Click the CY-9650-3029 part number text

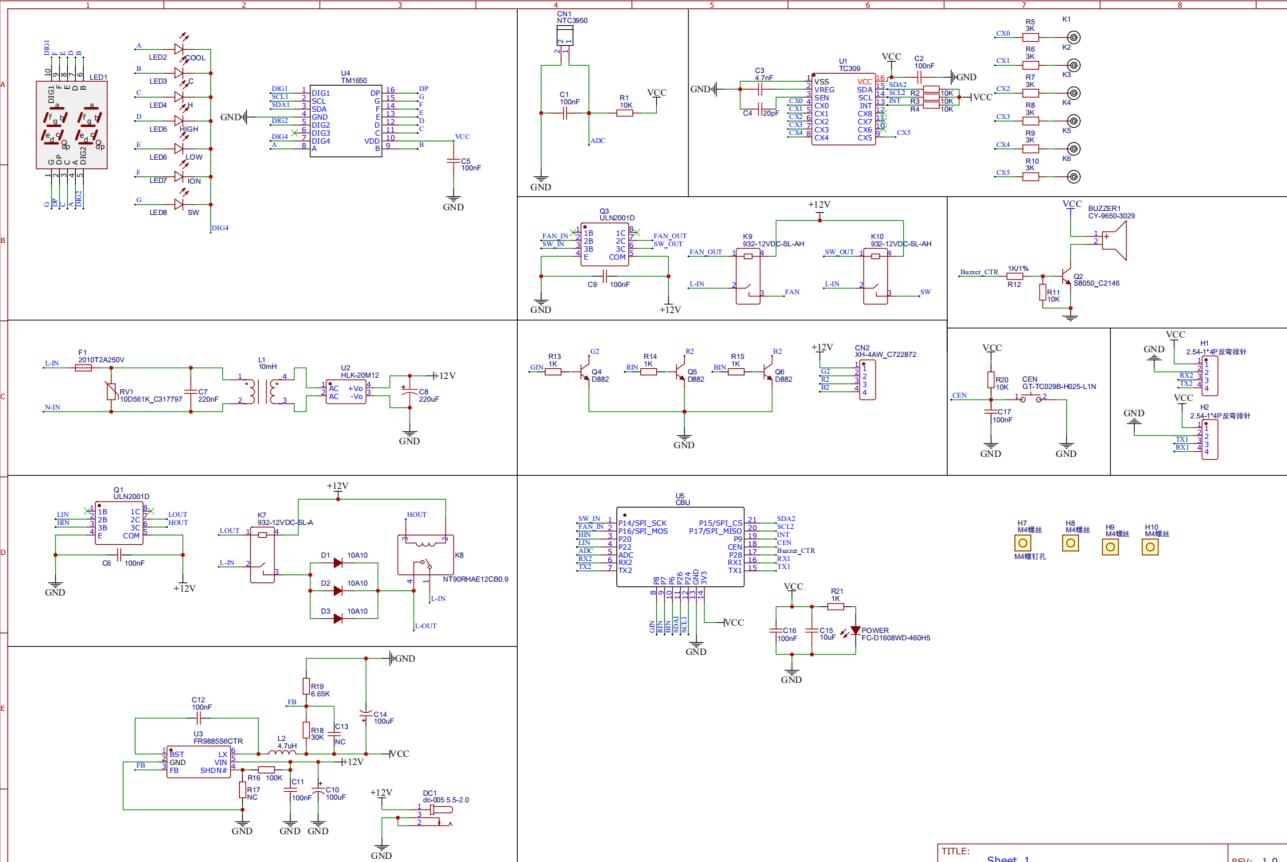pyautogui.click(x=1112, y=216)
